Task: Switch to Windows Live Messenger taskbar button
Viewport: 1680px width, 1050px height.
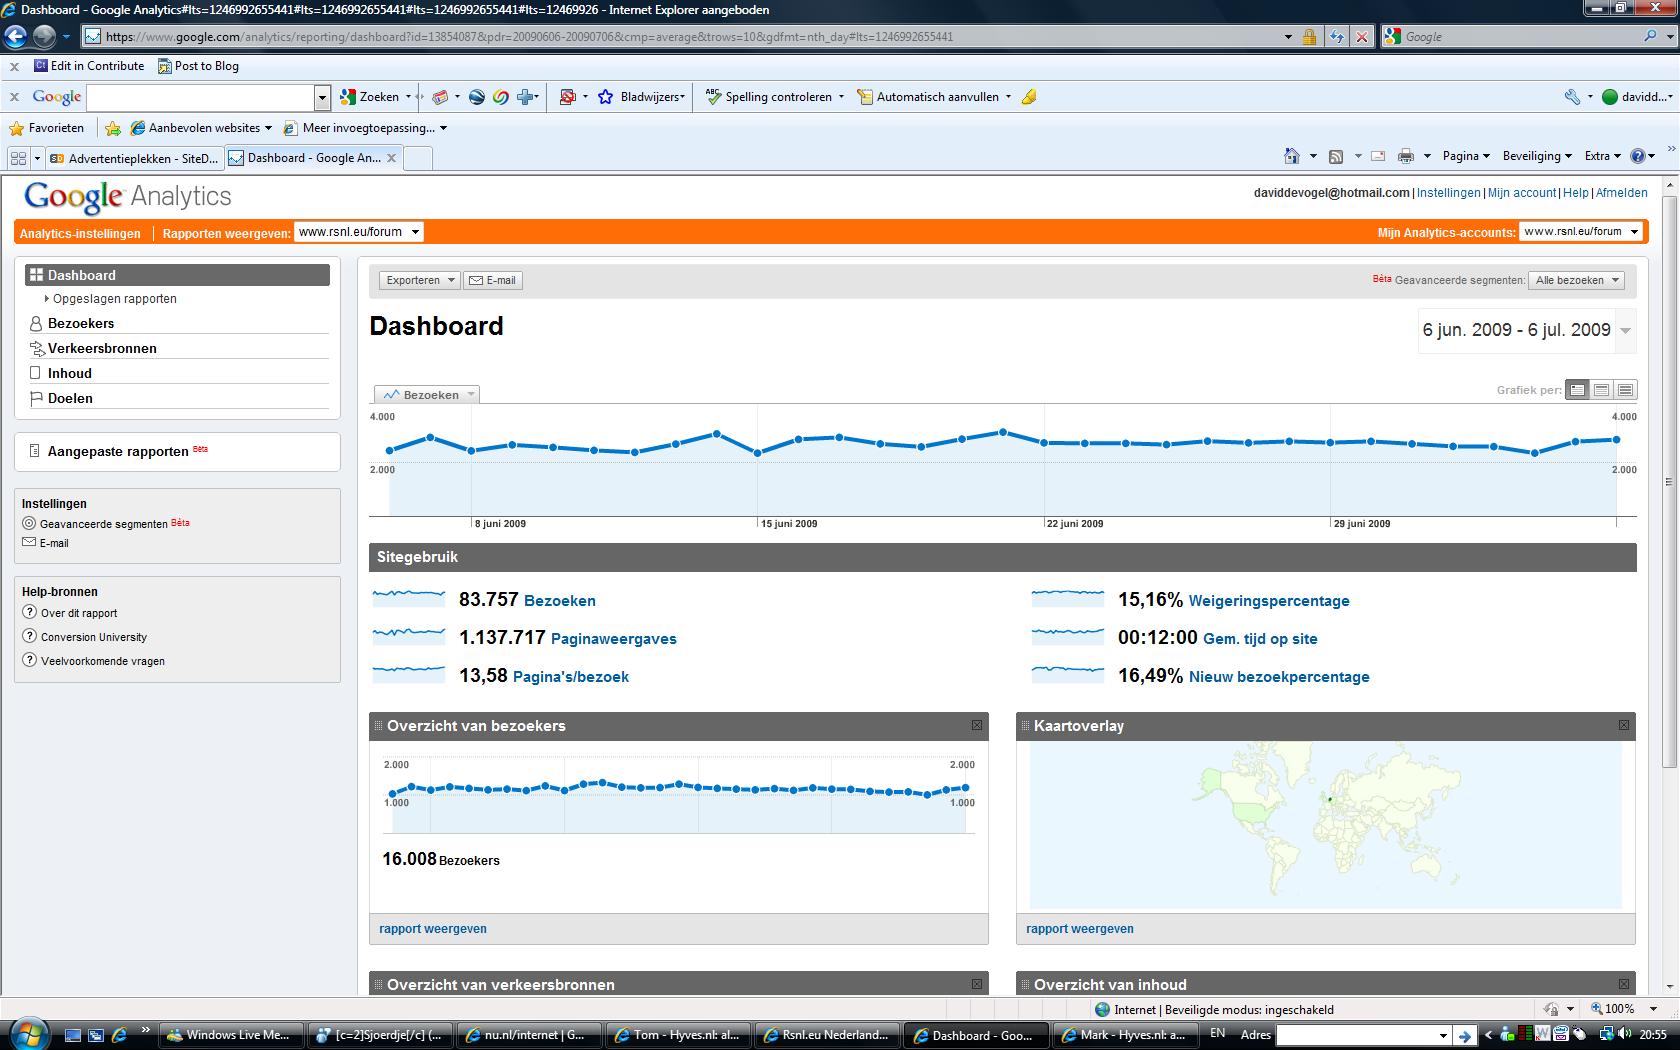Action: point(229,1035)
